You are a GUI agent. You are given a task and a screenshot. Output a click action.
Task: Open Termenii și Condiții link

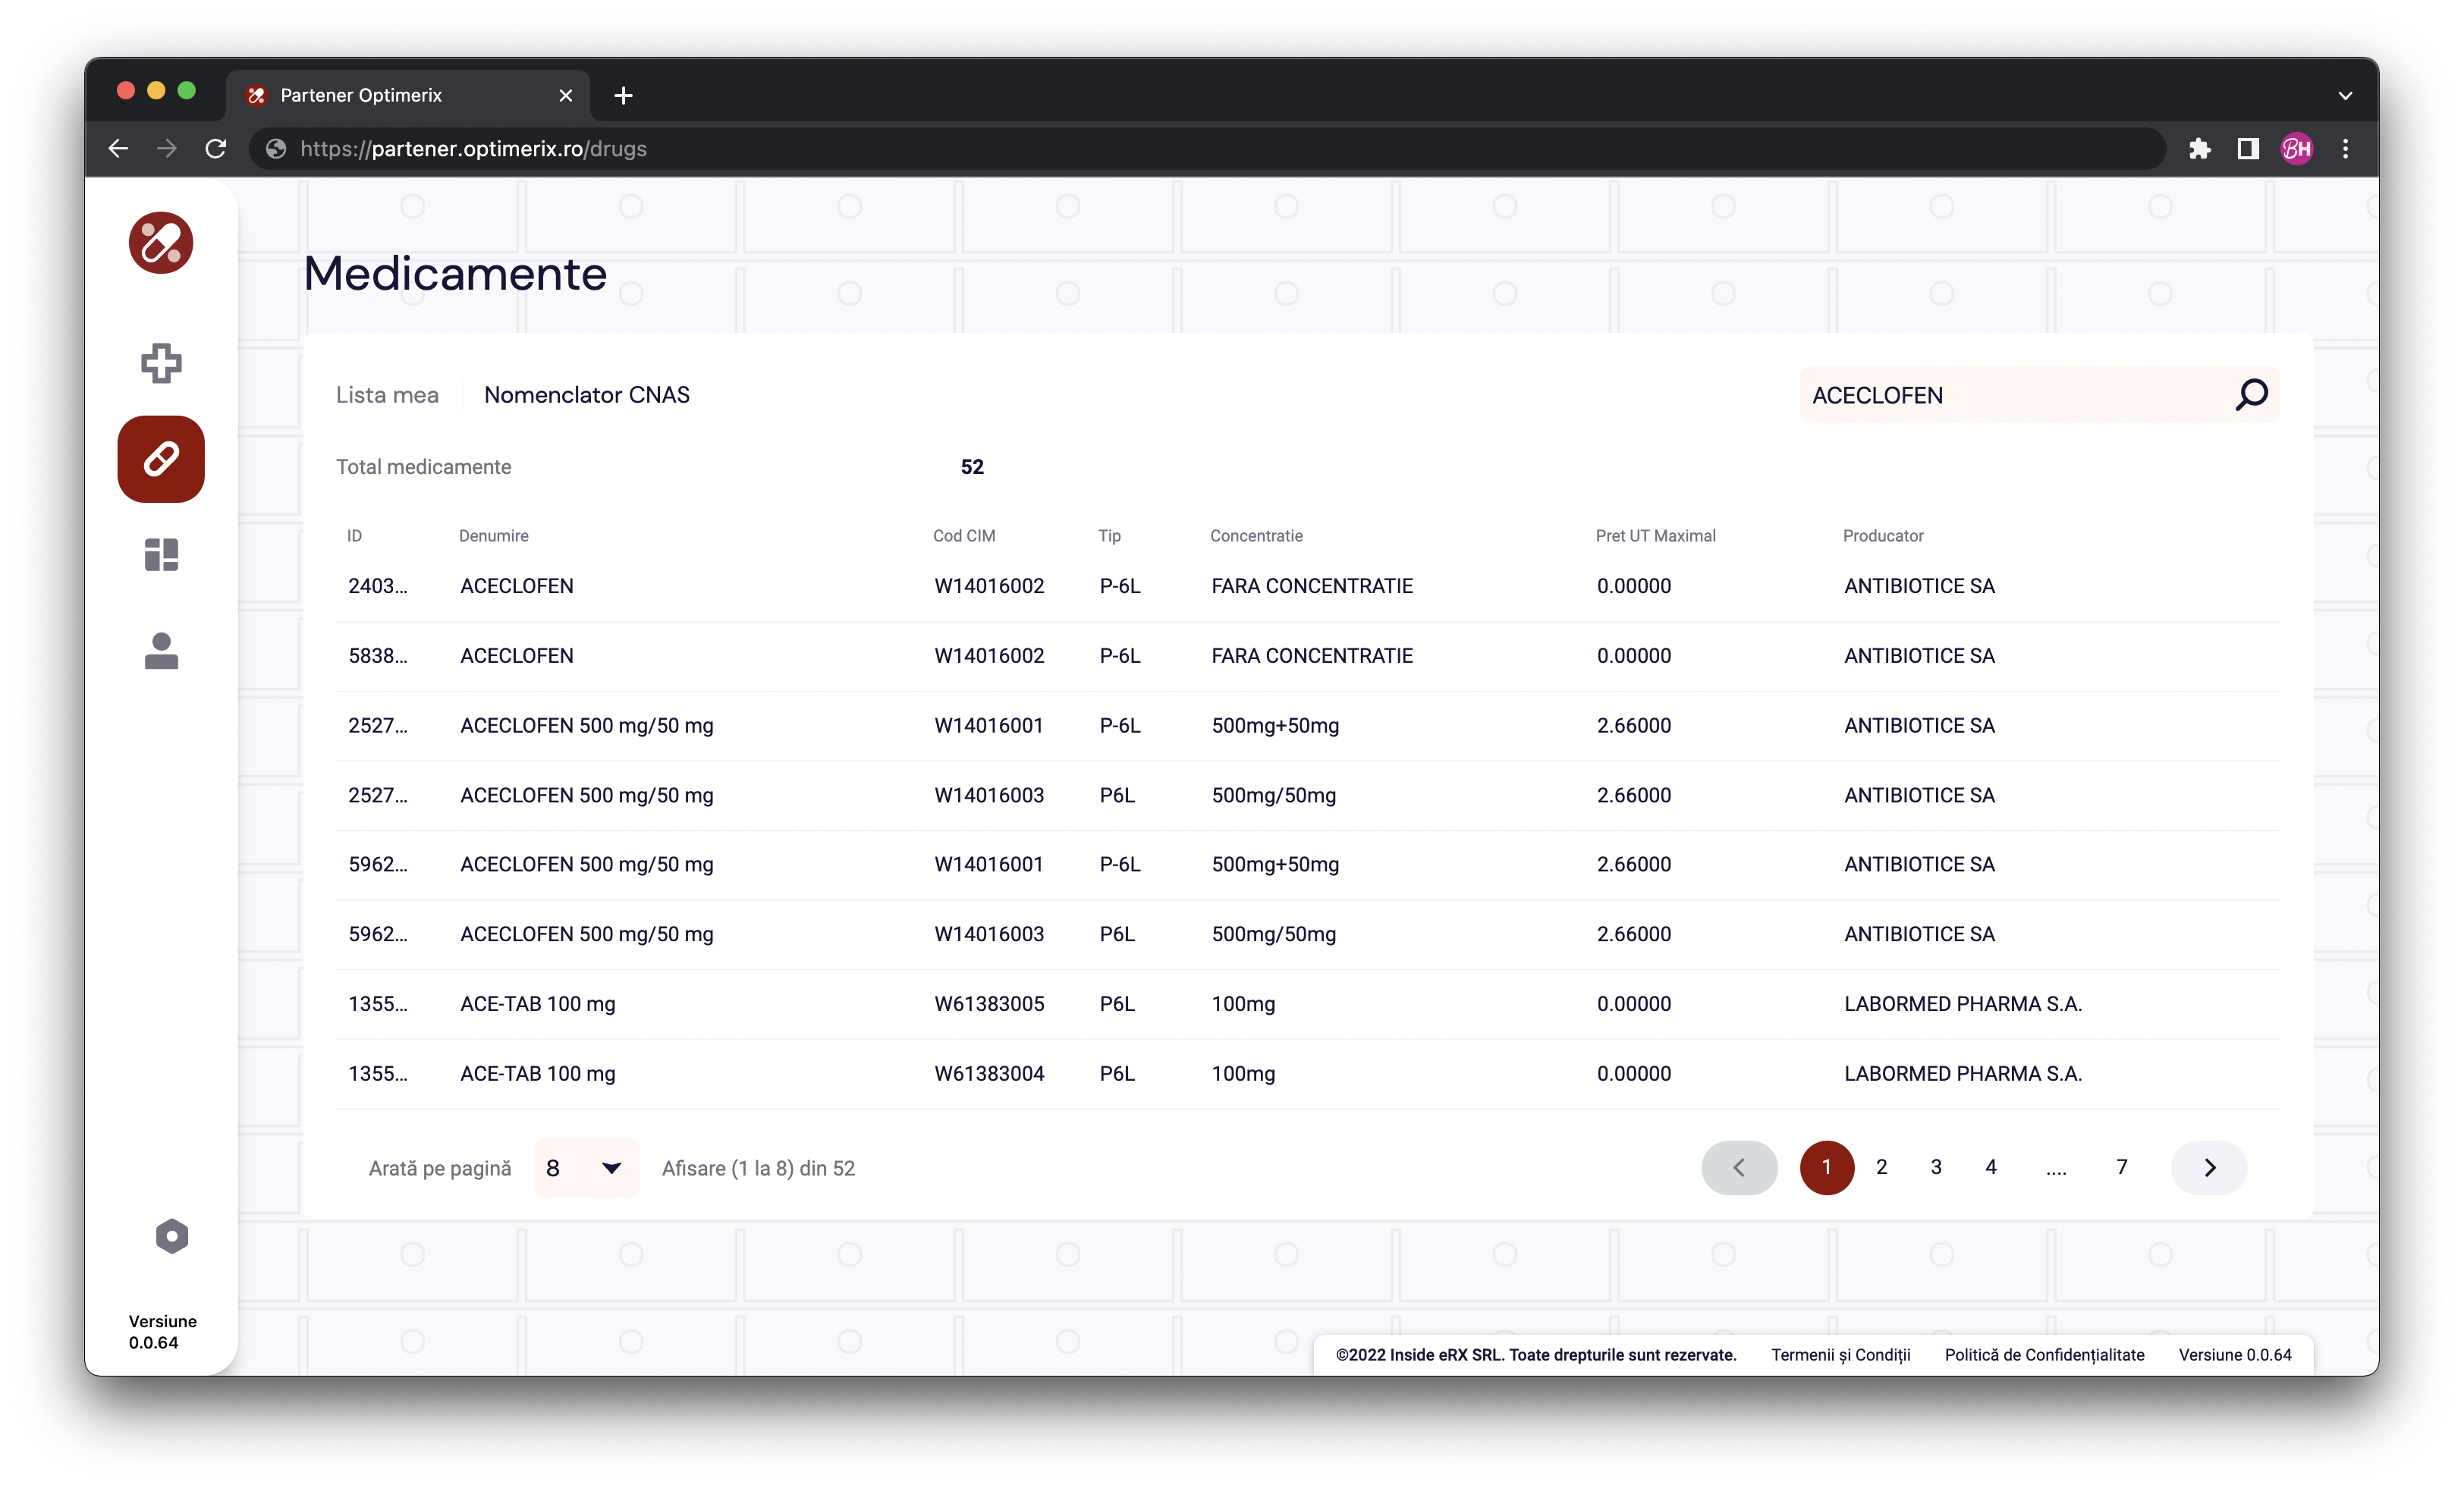[x=1841, y=1355]
